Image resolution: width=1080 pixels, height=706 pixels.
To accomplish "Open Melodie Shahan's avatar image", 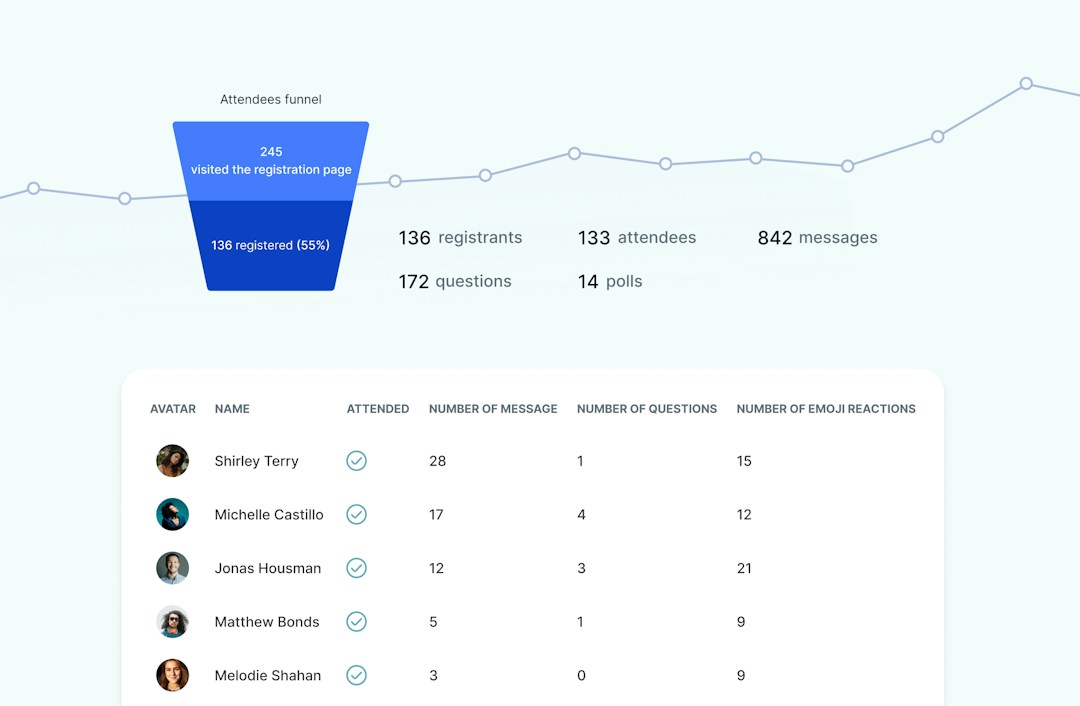I will (x=172, y=676).
